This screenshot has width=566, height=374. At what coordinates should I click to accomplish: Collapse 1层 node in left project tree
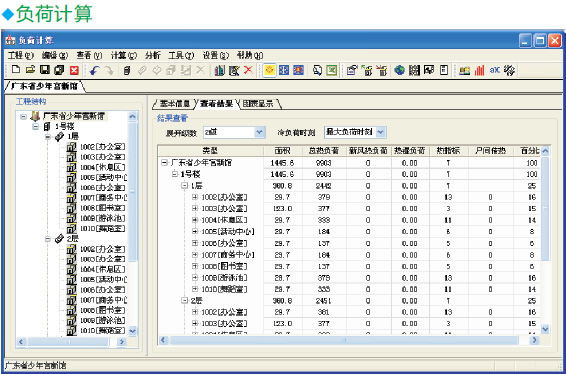pyautogui.click(x=48, y=137)
